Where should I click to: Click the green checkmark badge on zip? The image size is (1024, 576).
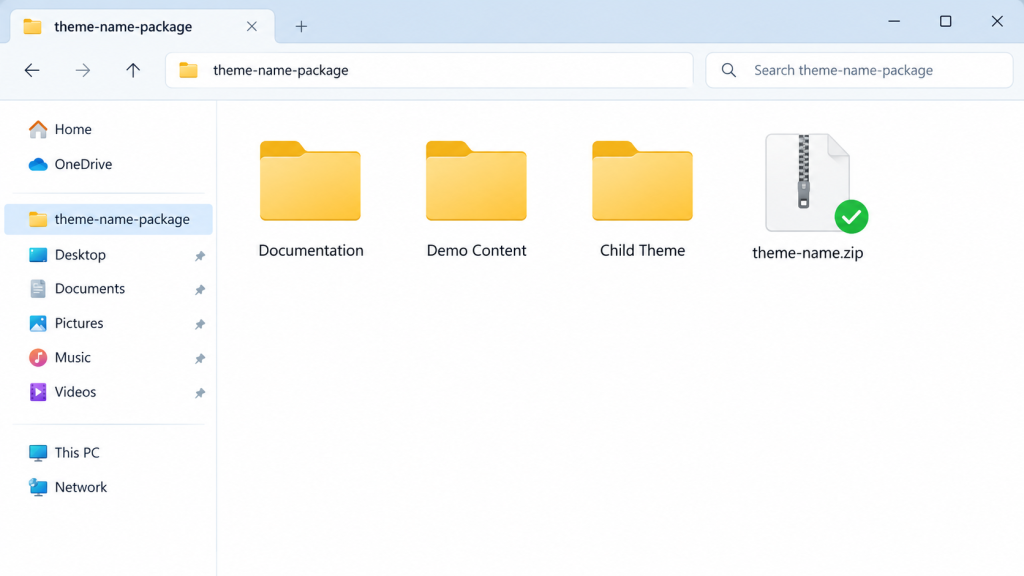(x=851, y=217)
